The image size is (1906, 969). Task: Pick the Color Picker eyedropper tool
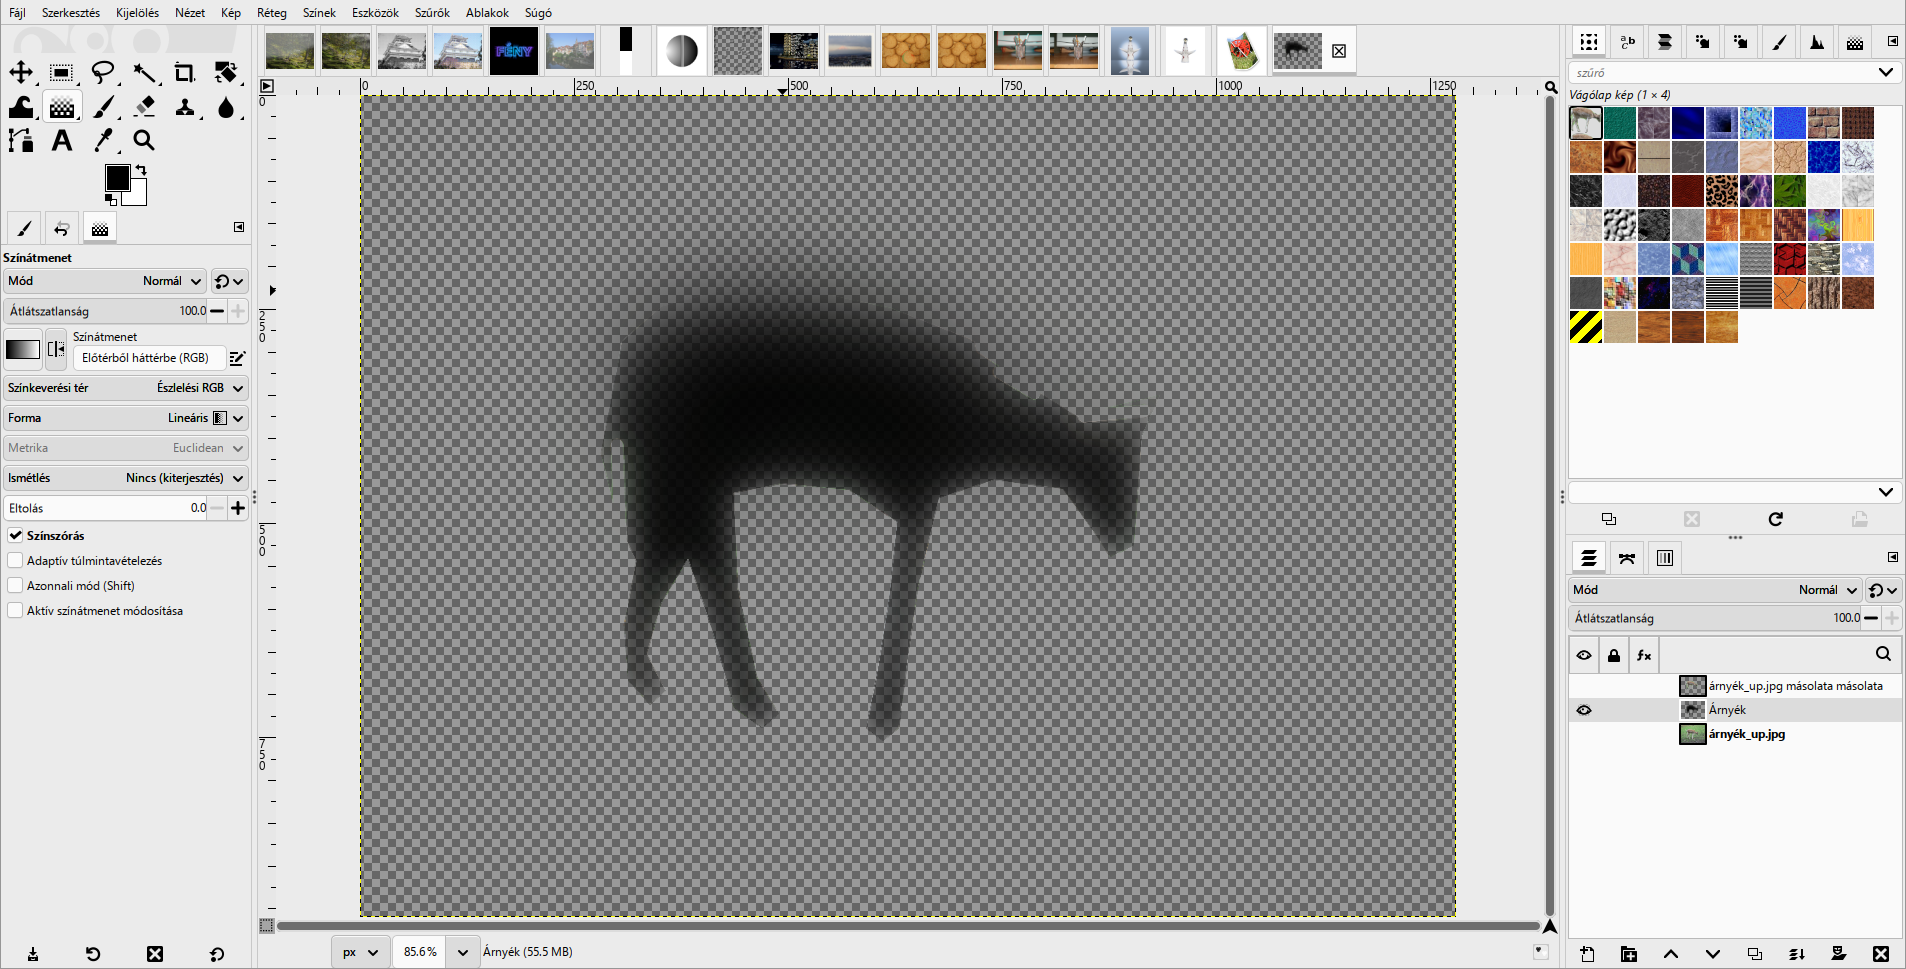(103, 140)
